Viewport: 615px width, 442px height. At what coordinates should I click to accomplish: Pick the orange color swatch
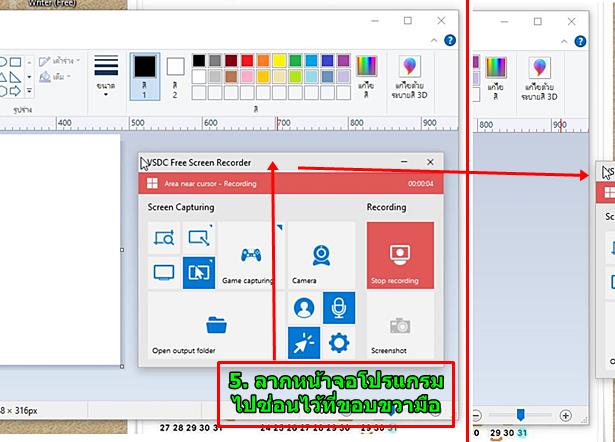pyautogui.click(x=263, y=60)
